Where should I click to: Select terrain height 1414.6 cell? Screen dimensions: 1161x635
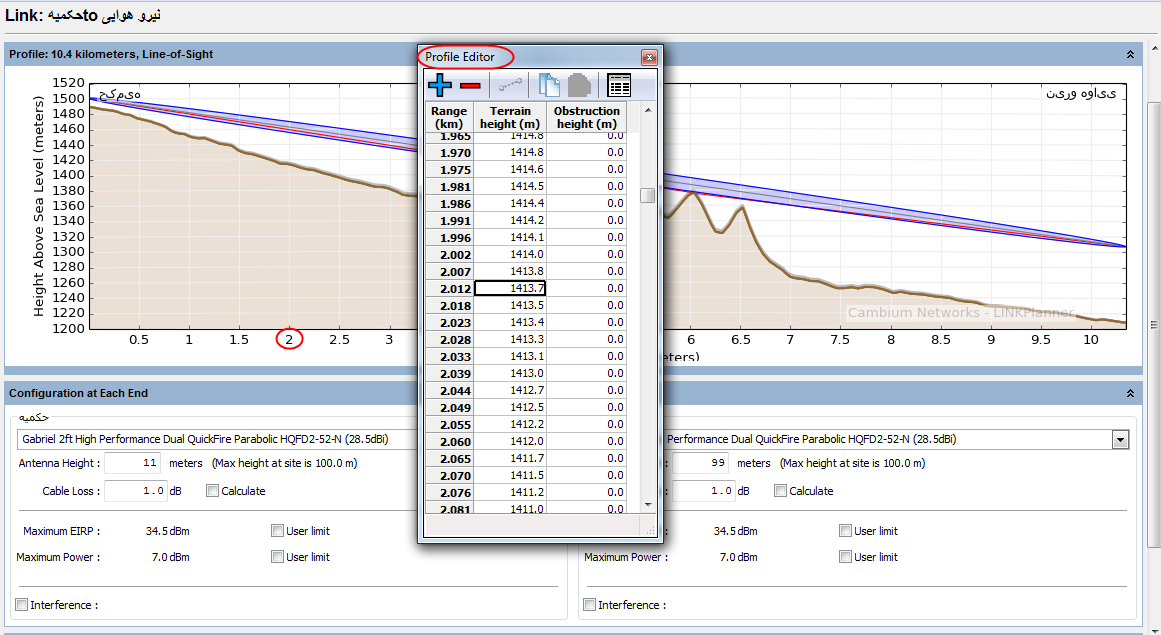[x=509, y=169]
